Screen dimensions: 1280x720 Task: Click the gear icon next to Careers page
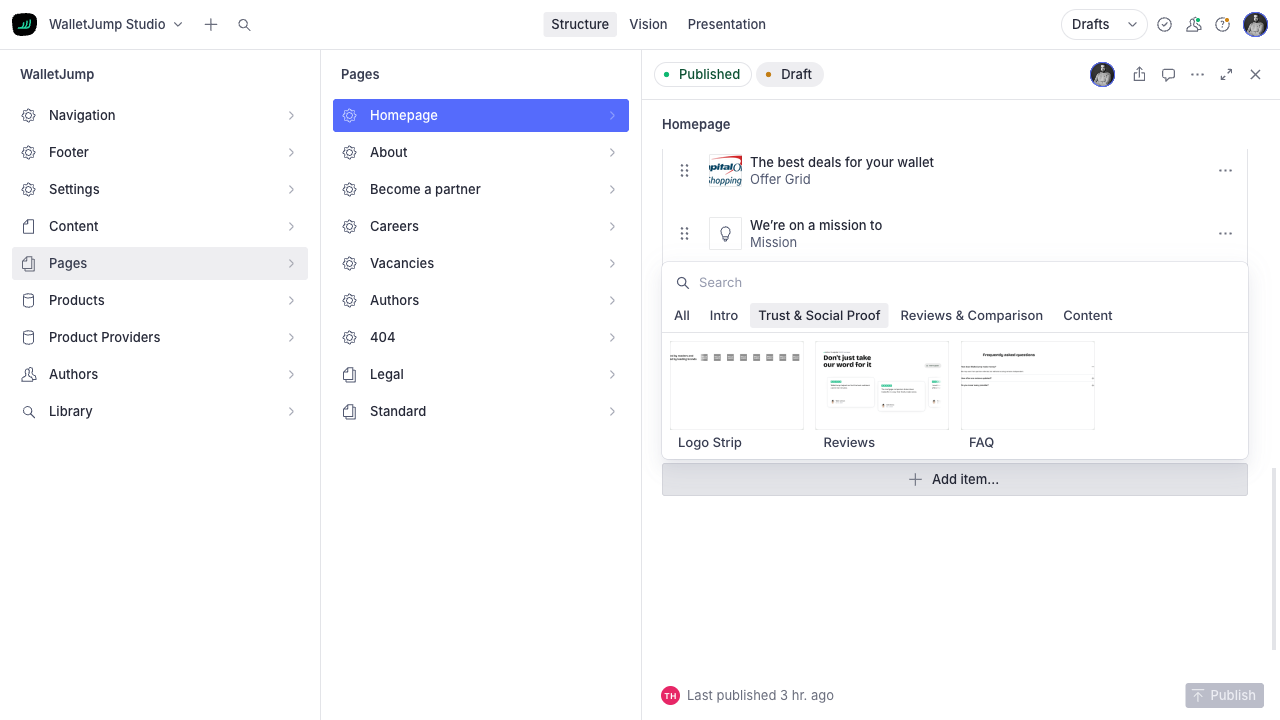(x=349, y=226)
